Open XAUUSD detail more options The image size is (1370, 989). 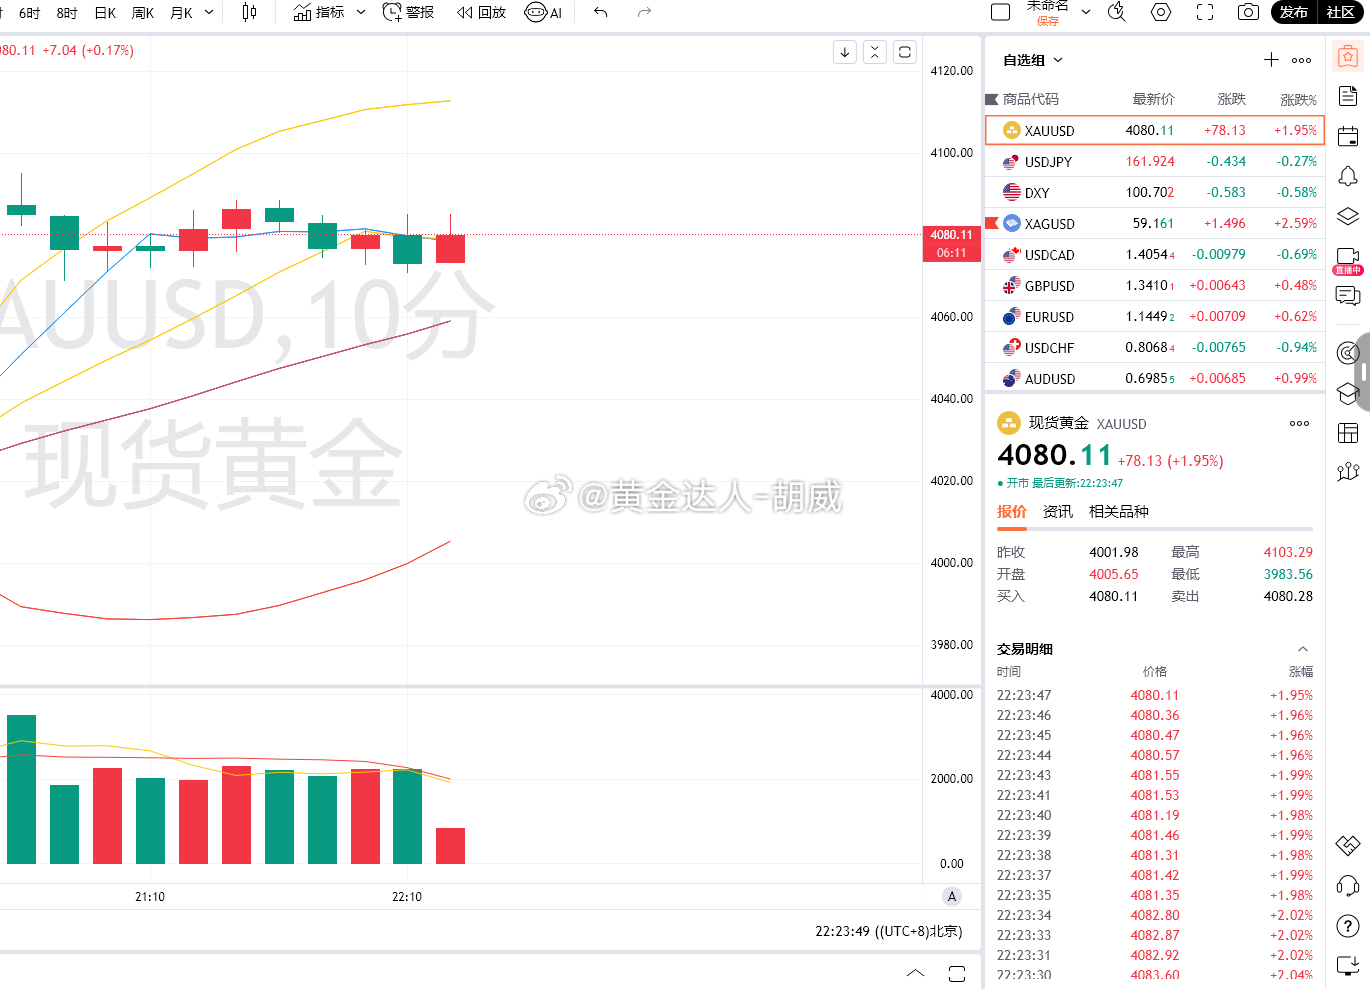[1299, 423]
